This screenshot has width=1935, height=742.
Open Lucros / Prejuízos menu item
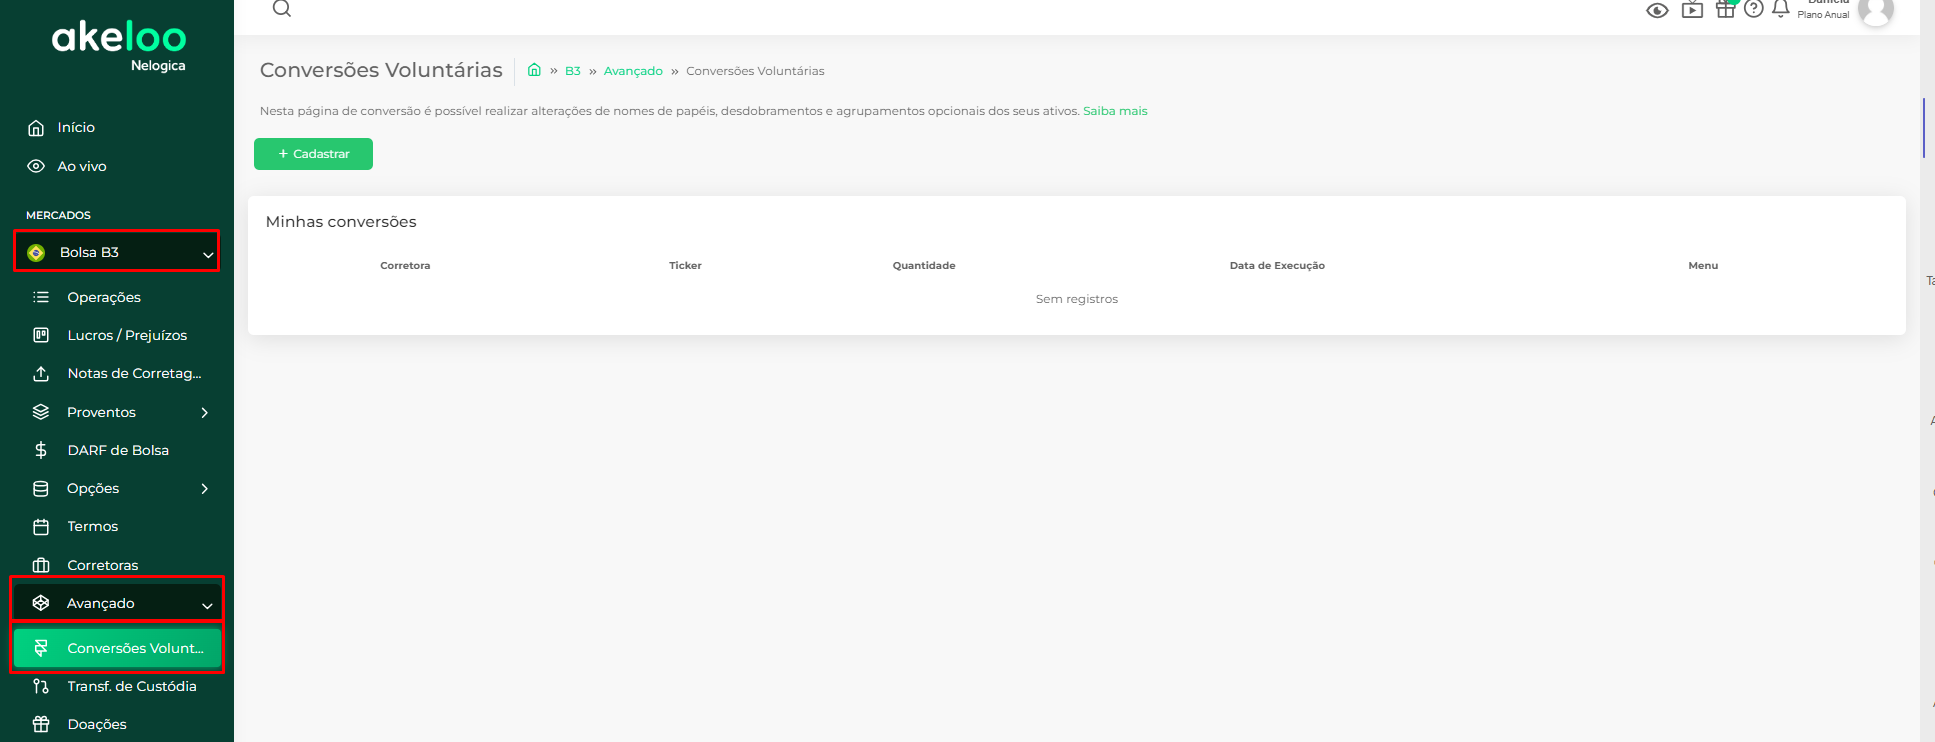click(x=127, y=335)
